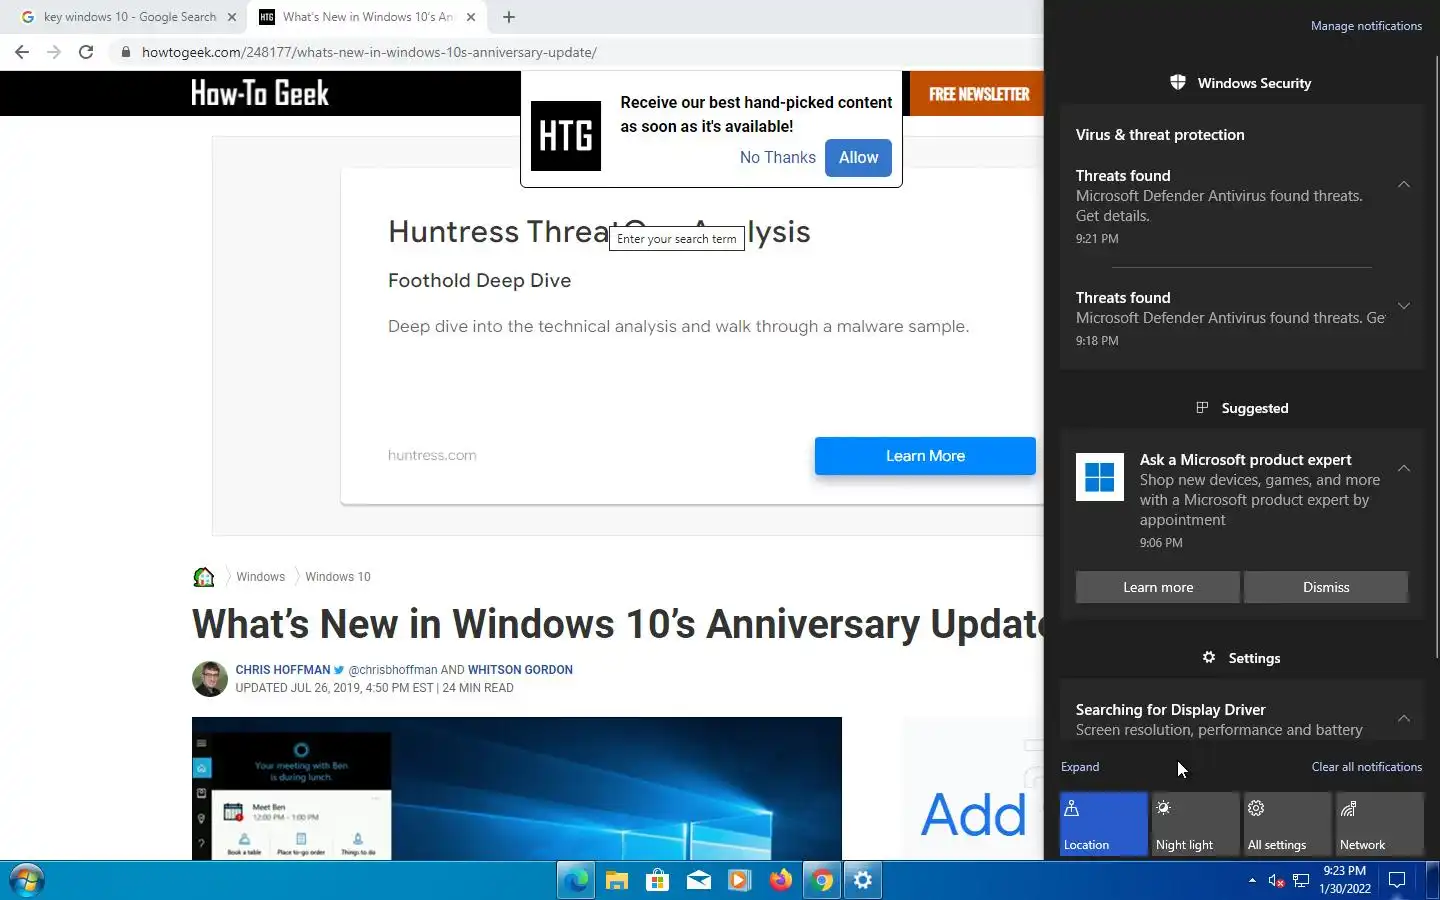
Task: Click the Windows Start button
Action: [26, 880]
